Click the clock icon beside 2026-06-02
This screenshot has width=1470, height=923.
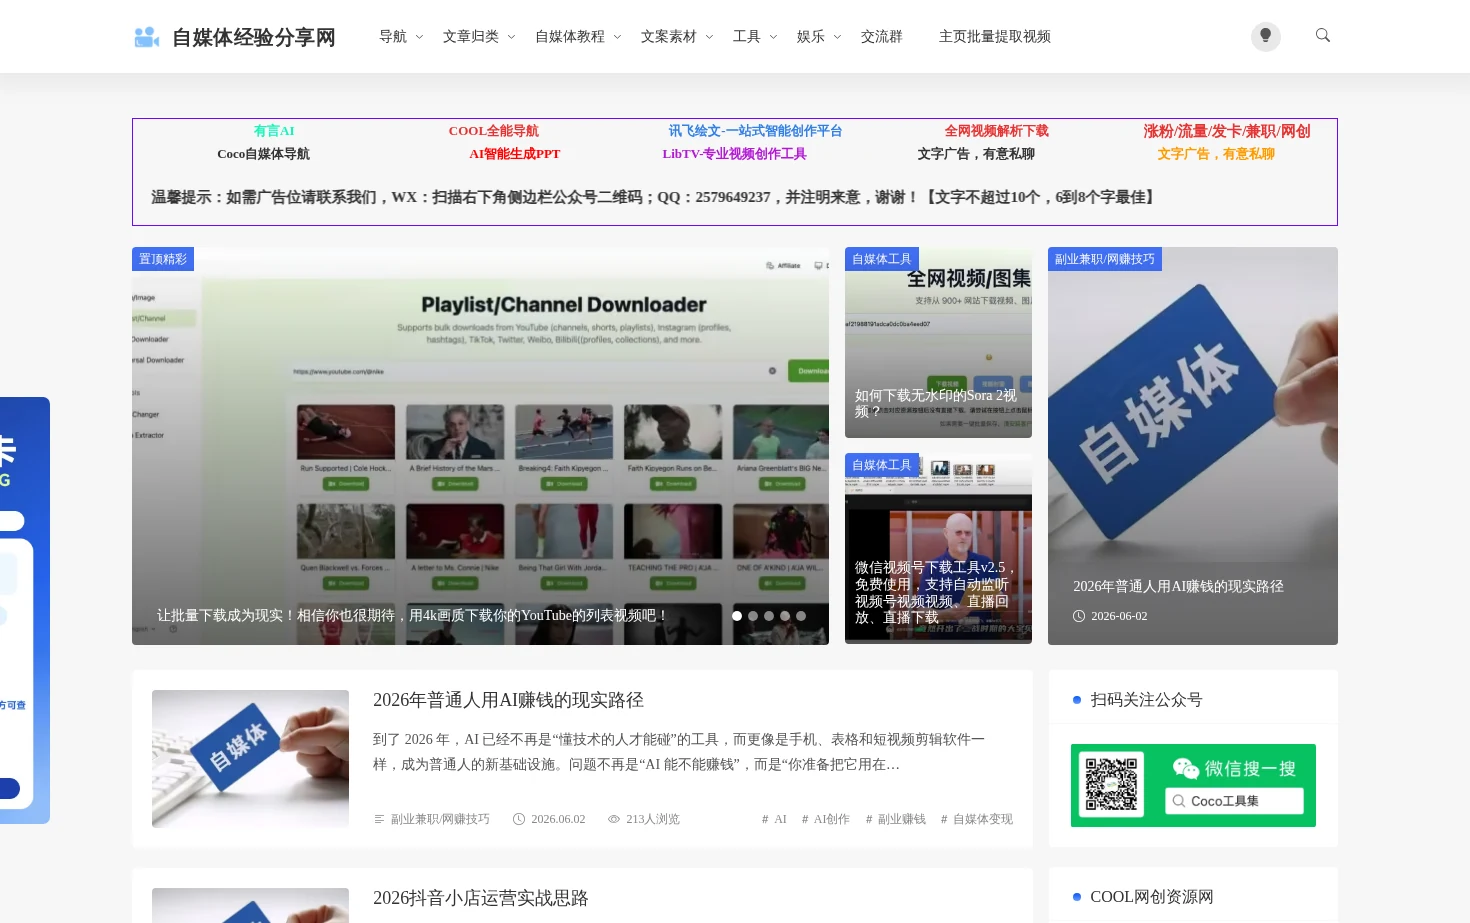coord(1079,616)
